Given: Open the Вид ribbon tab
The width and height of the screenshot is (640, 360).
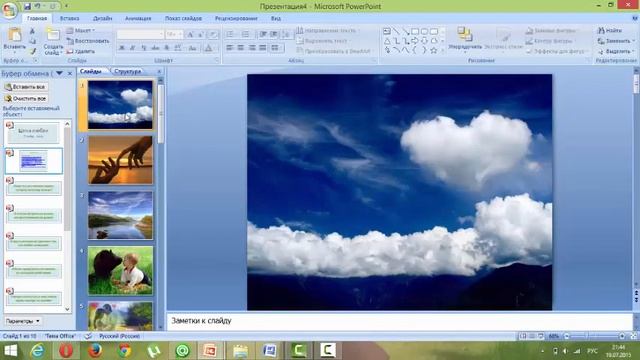Looking at the screenshot, I should point(276,18).
